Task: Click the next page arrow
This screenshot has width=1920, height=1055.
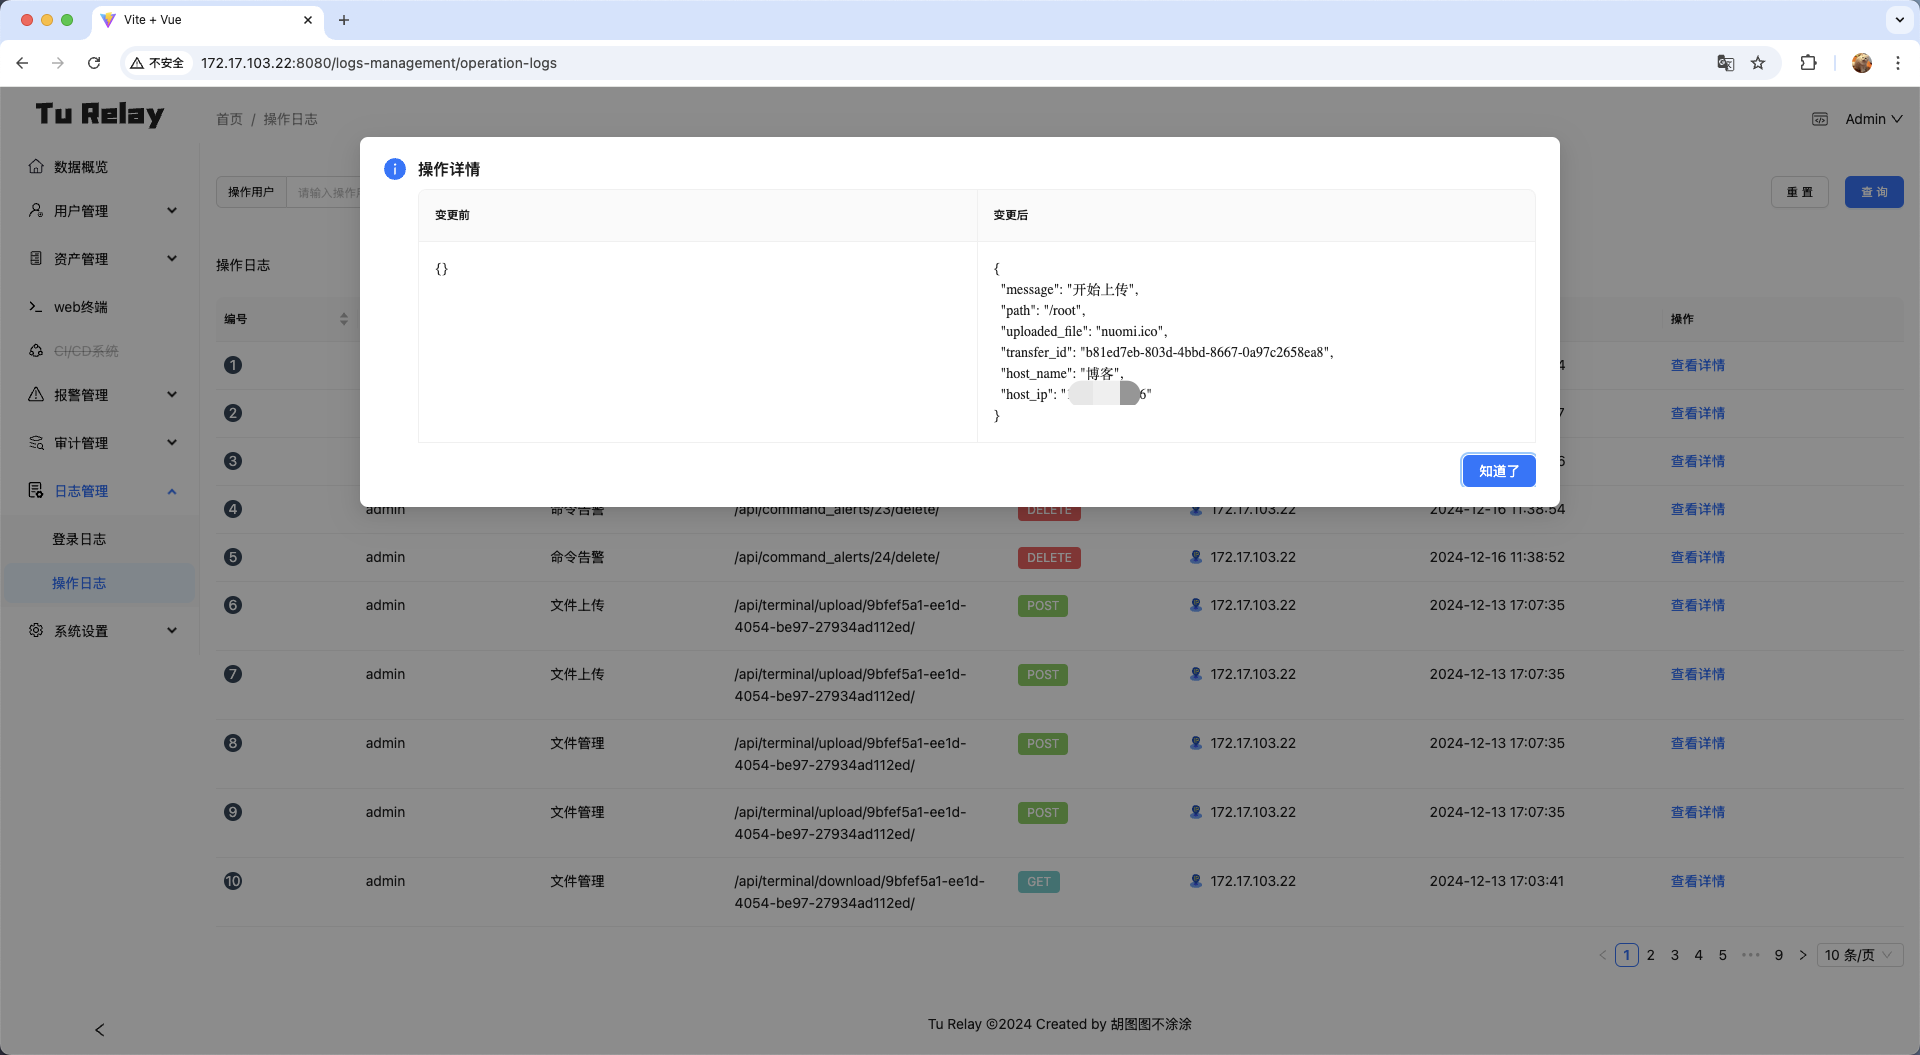Action: [1803, 955]
